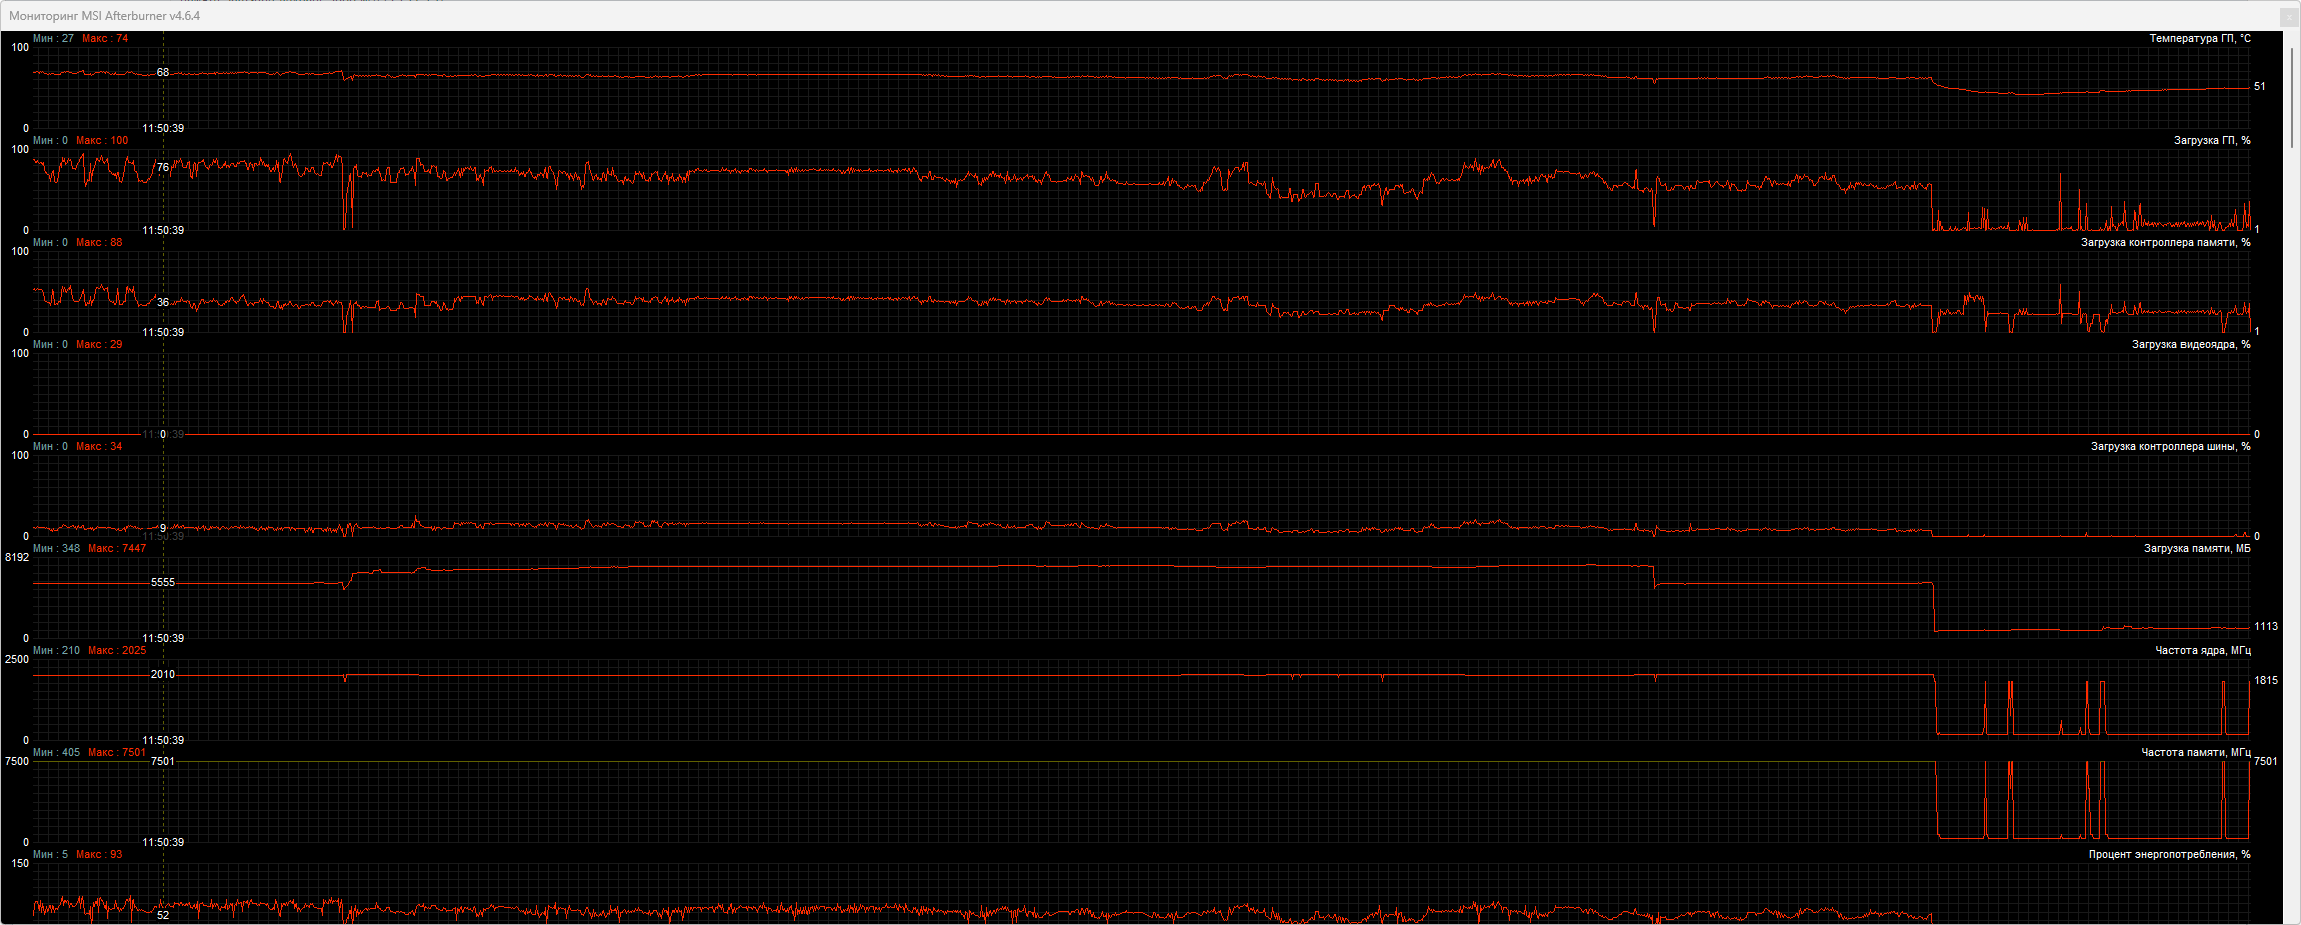
Task: Click the 'Макс : 88' memory controller label
Action: [99, 243]
